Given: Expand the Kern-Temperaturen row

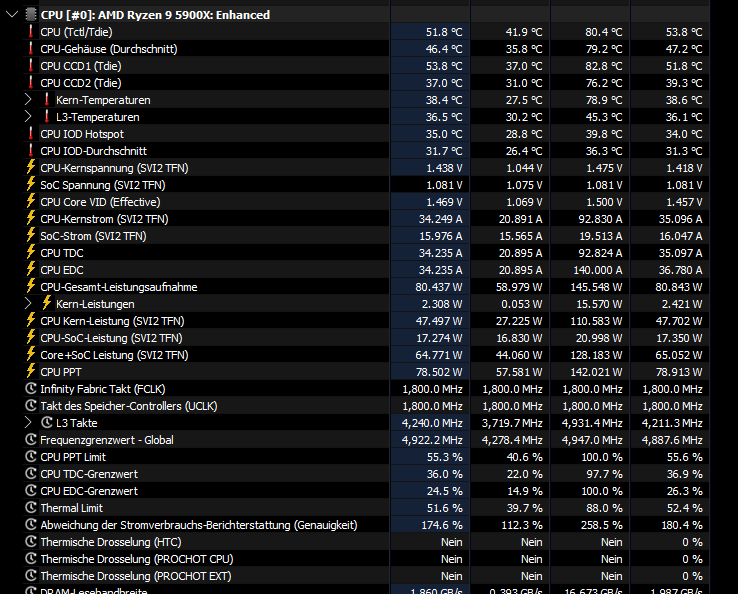Looking at the screenshot, I should coord(28,100).
